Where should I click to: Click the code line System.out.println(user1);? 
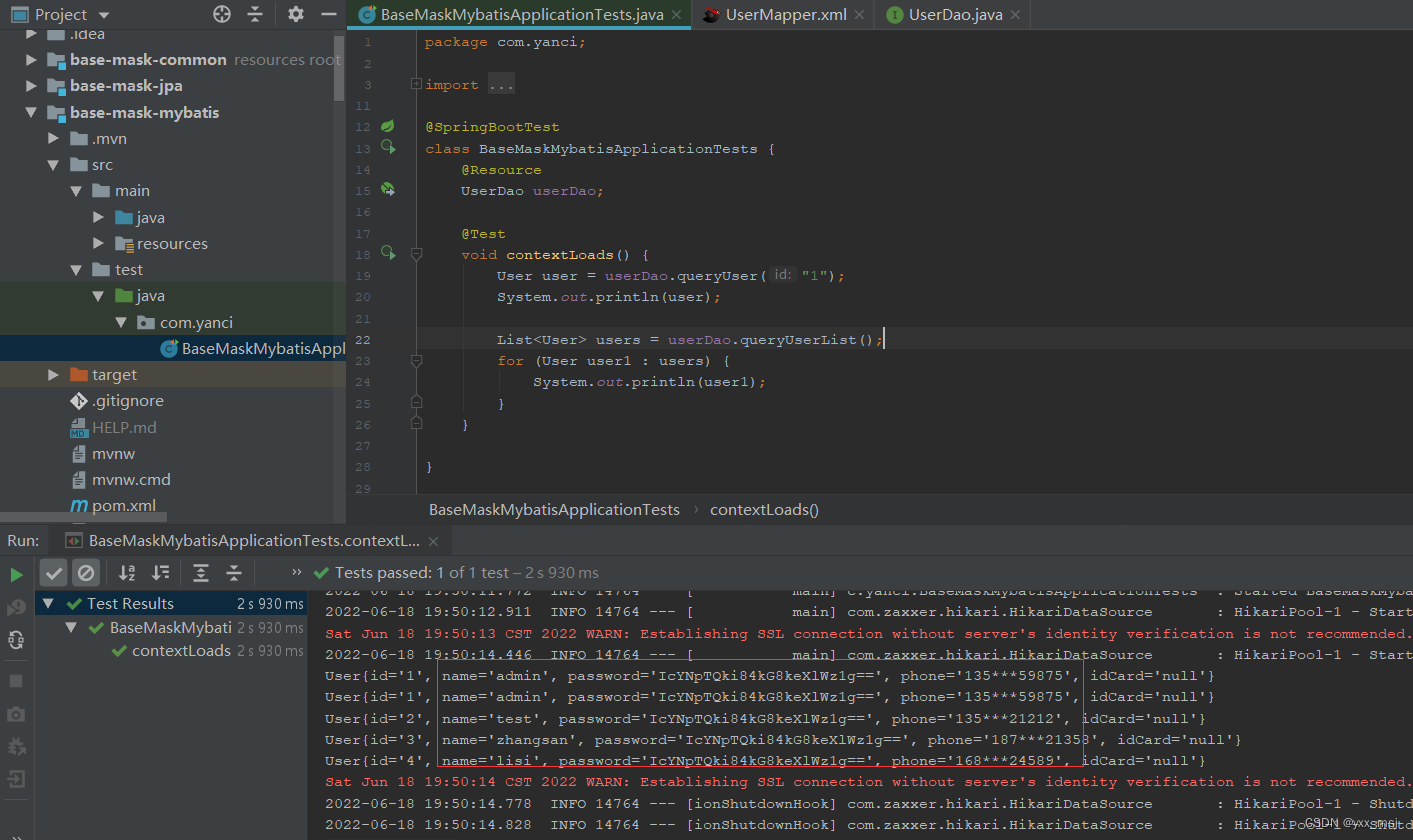(649, 382)
